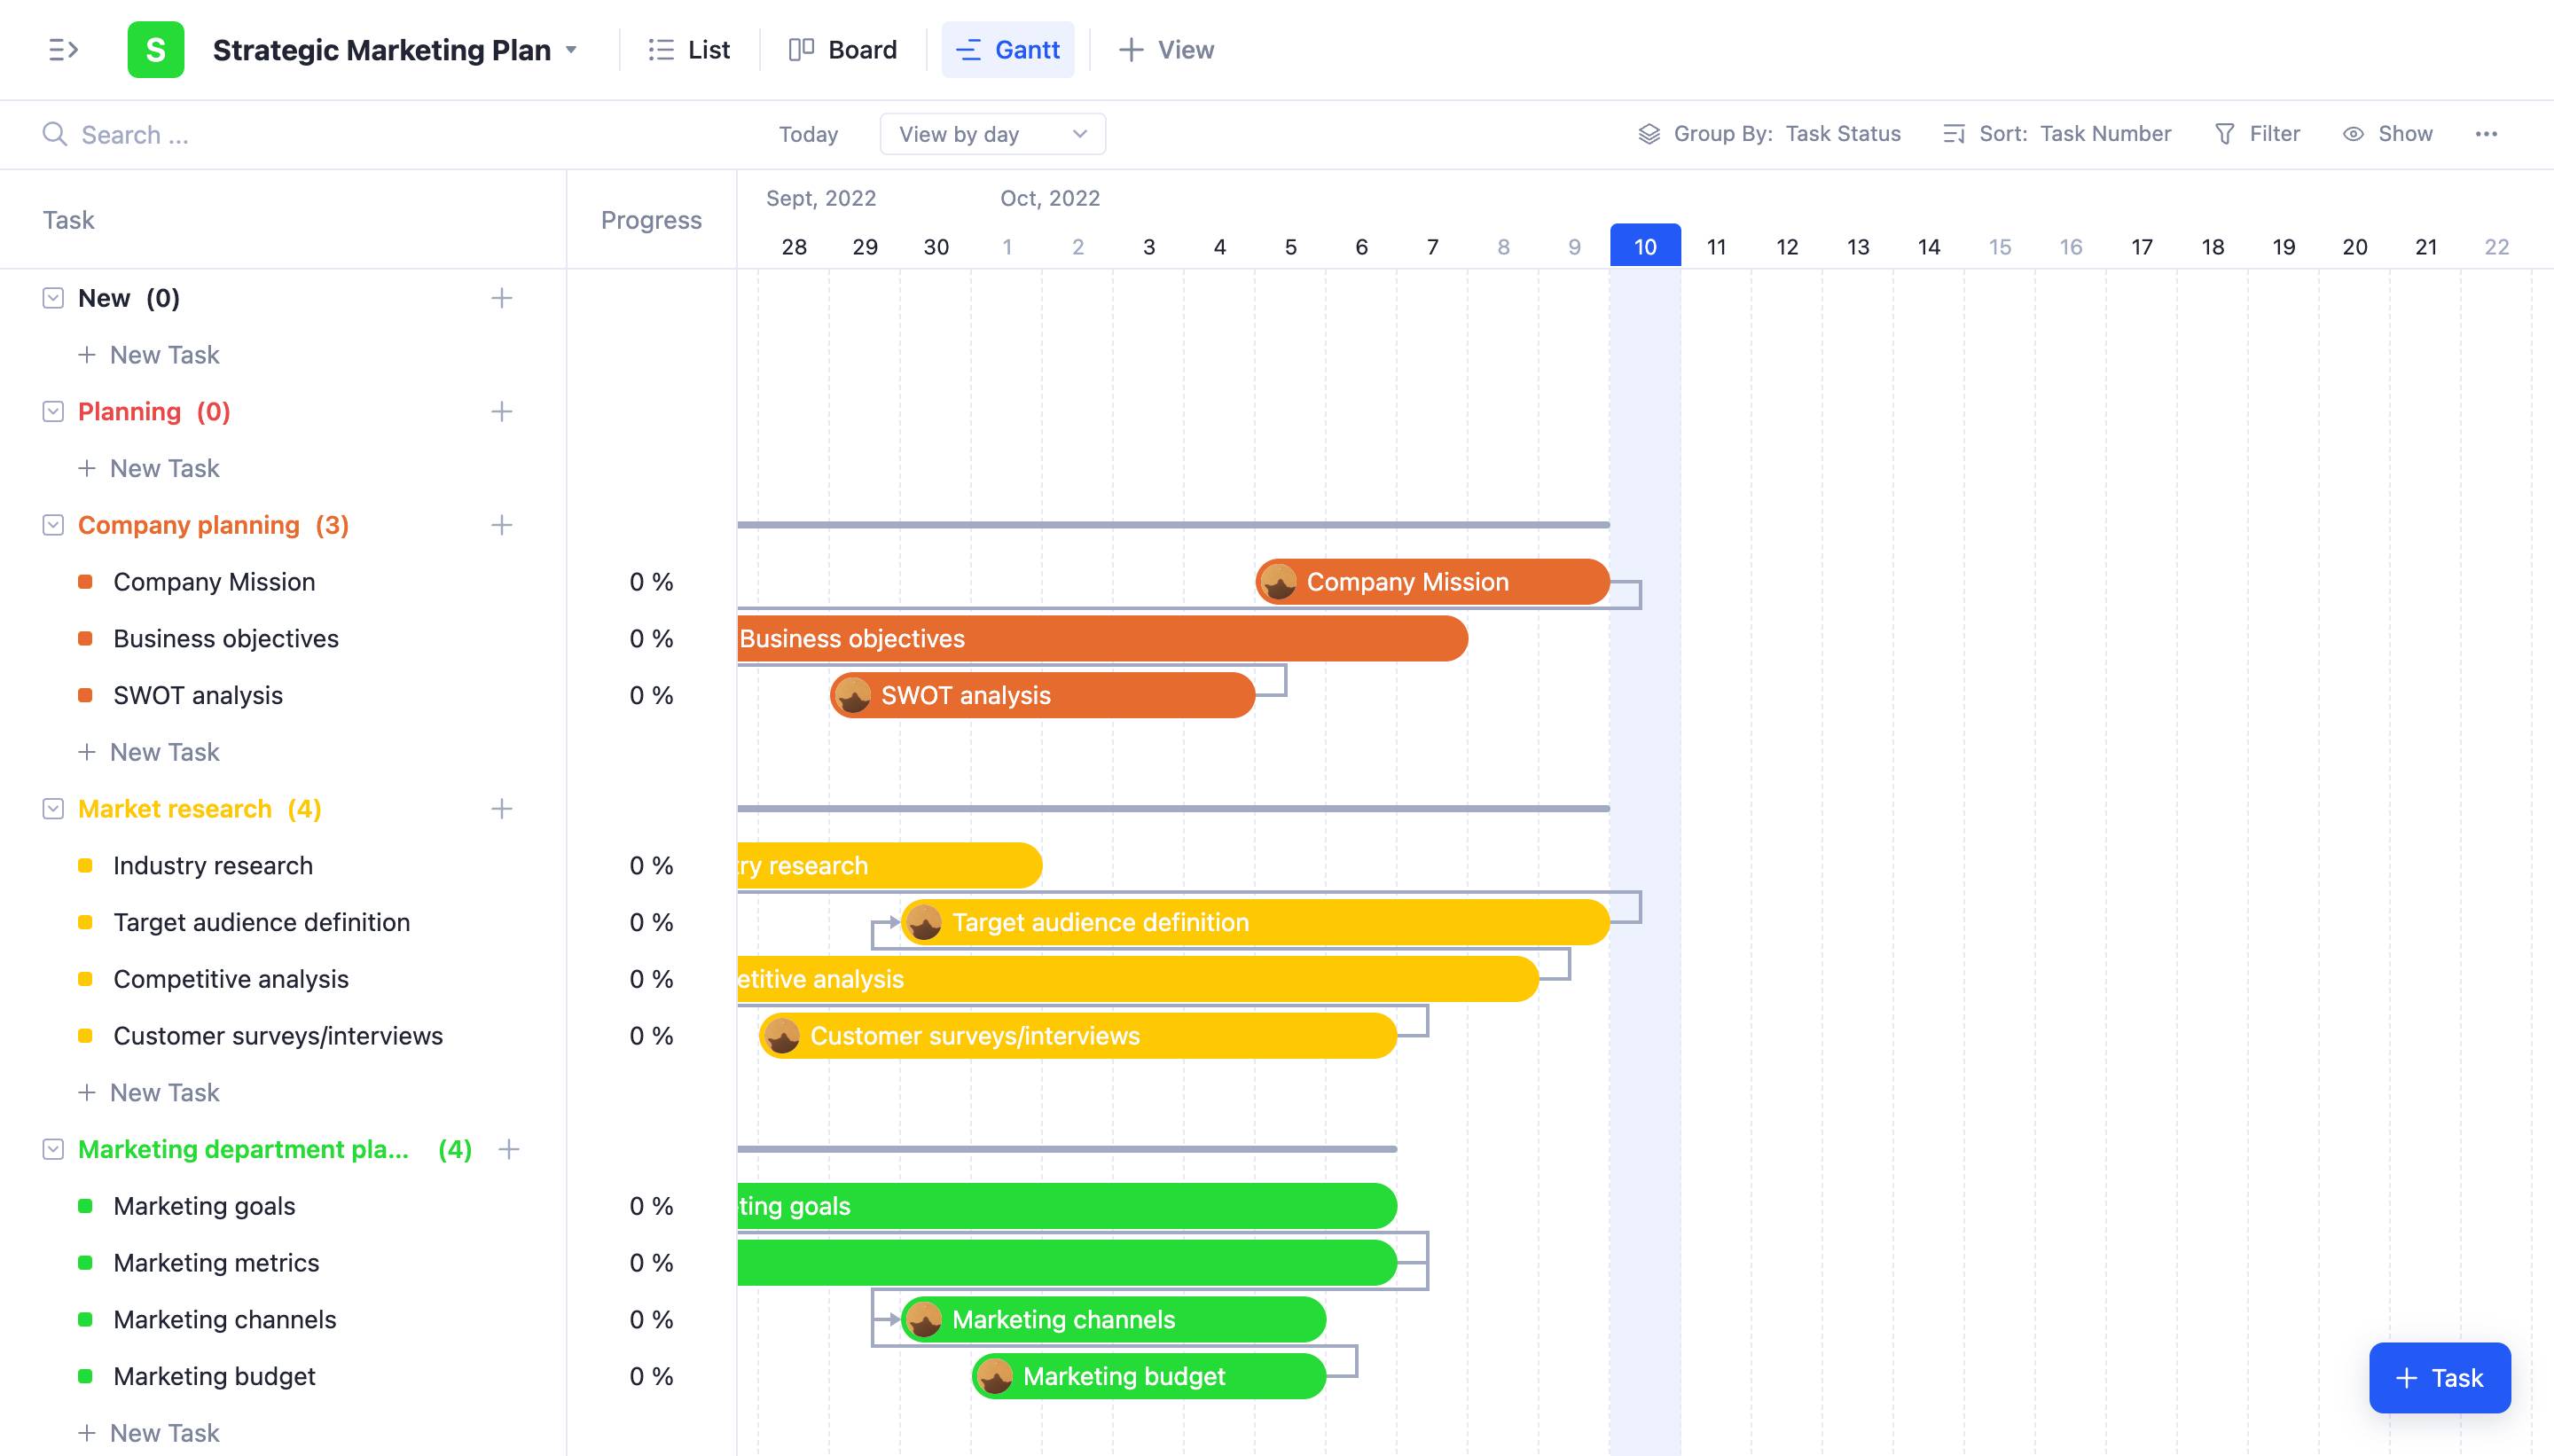Switch to the Board view tab
2554x1456 pixels.
pyautogui.click(x=843, y=49)
